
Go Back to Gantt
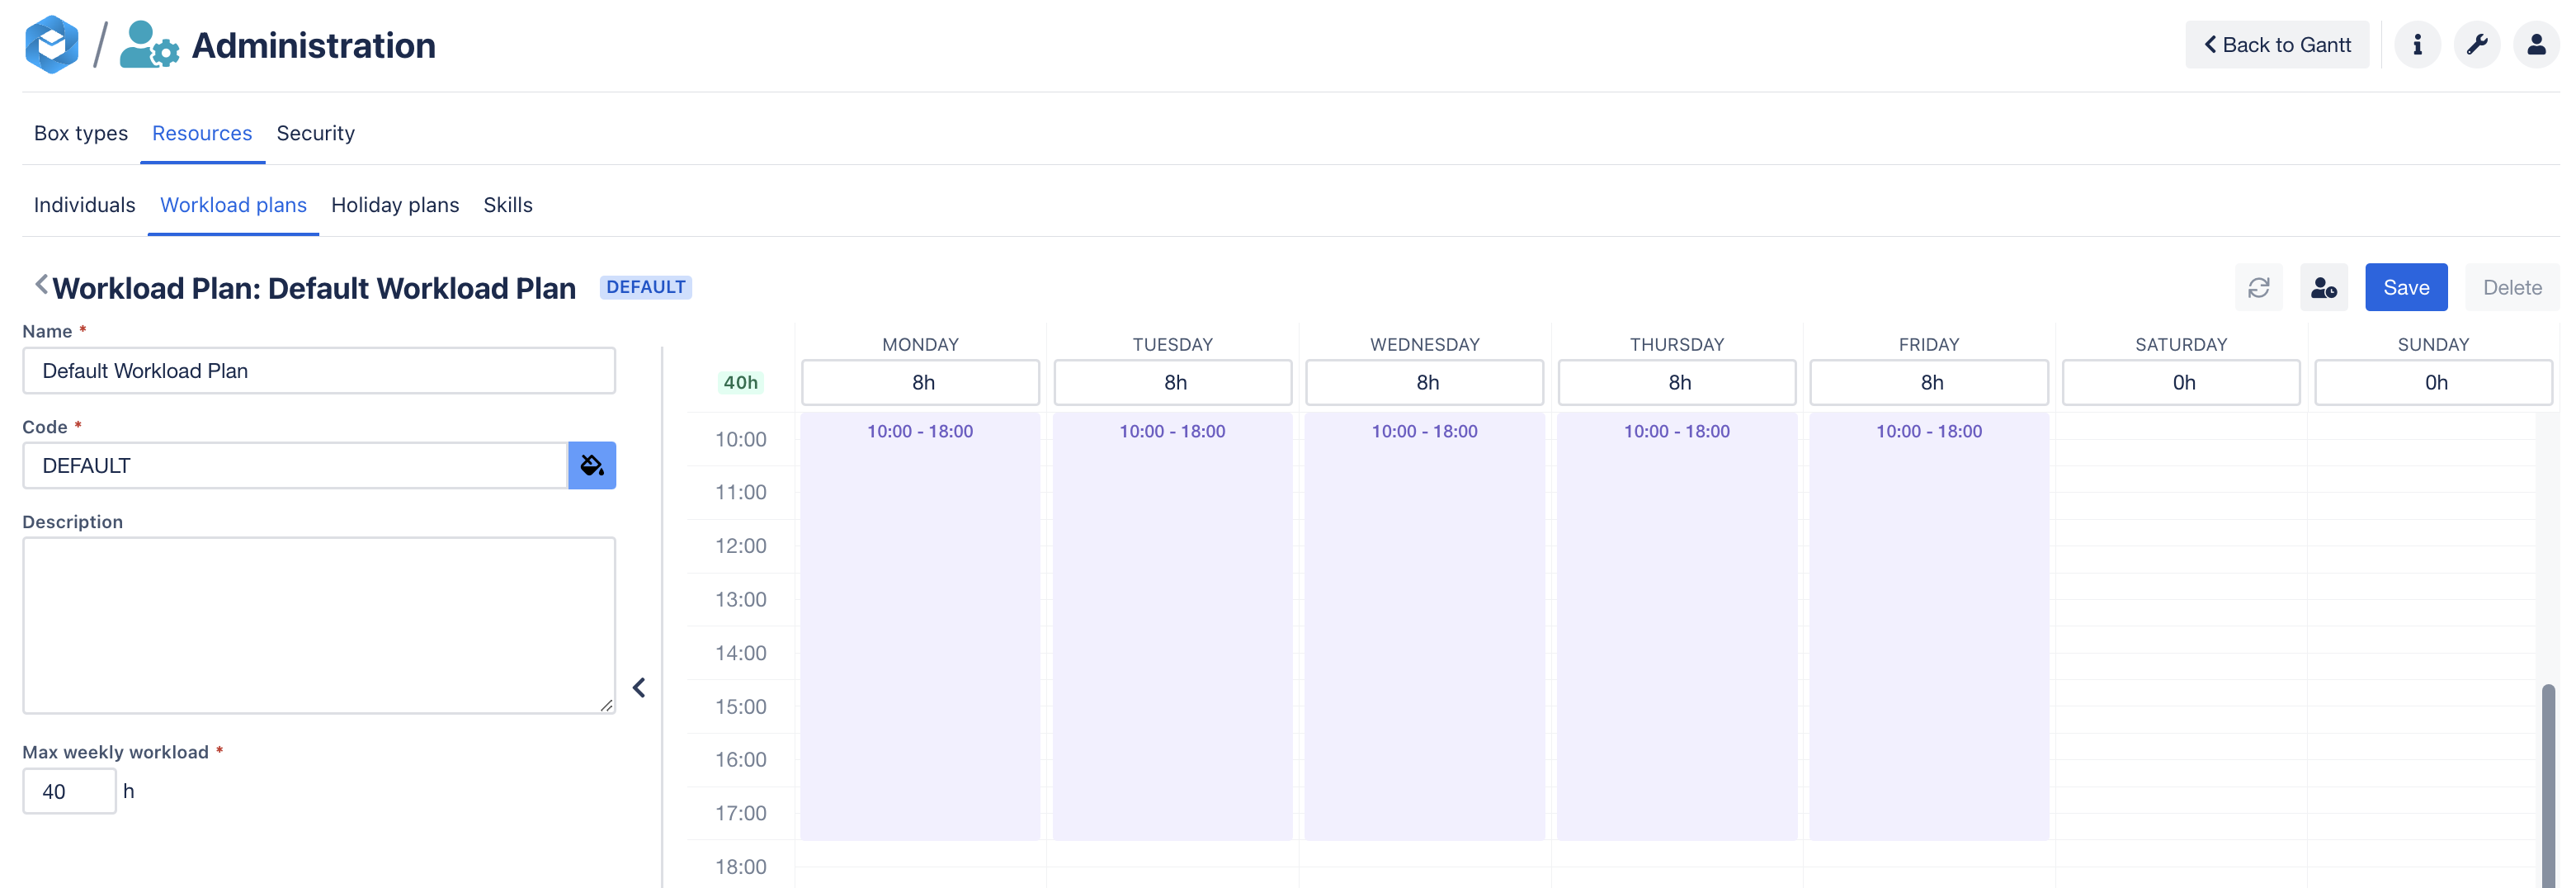pyautogui.click(x=2278, y=44)
